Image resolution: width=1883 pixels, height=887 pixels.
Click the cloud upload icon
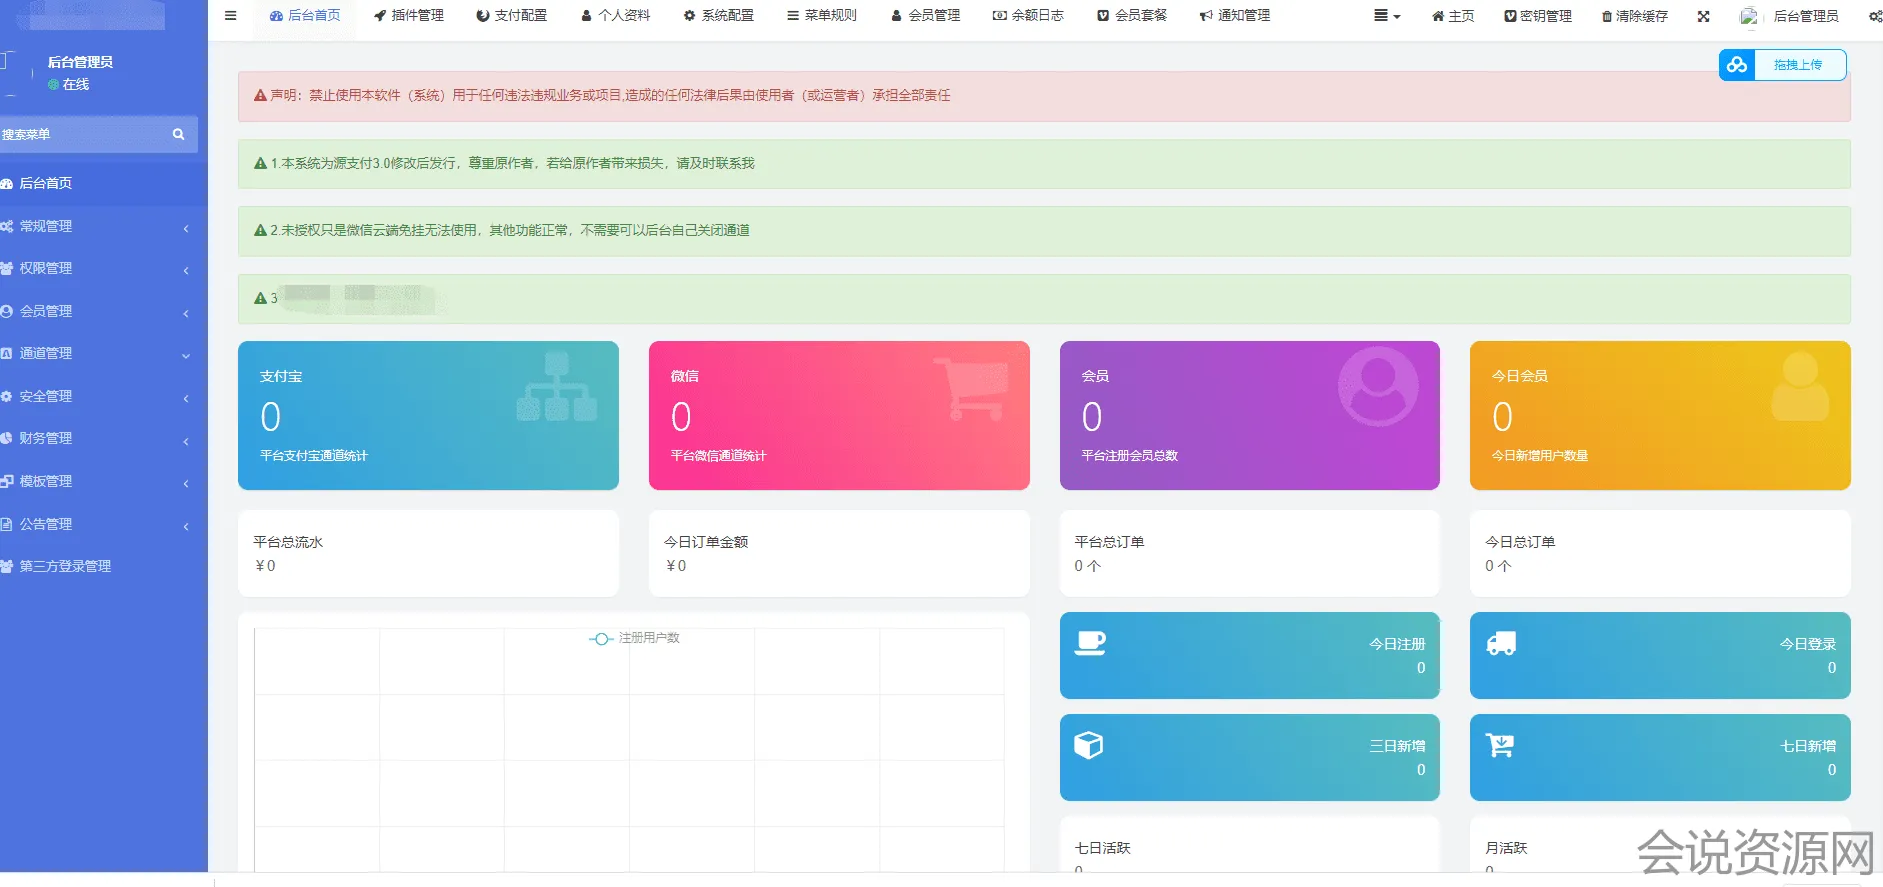pos(1737,65)
